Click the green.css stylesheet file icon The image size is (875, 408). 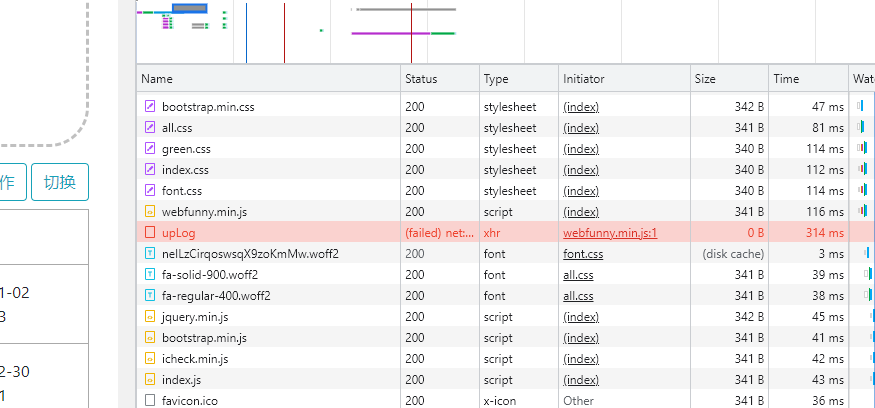point(150,149)
